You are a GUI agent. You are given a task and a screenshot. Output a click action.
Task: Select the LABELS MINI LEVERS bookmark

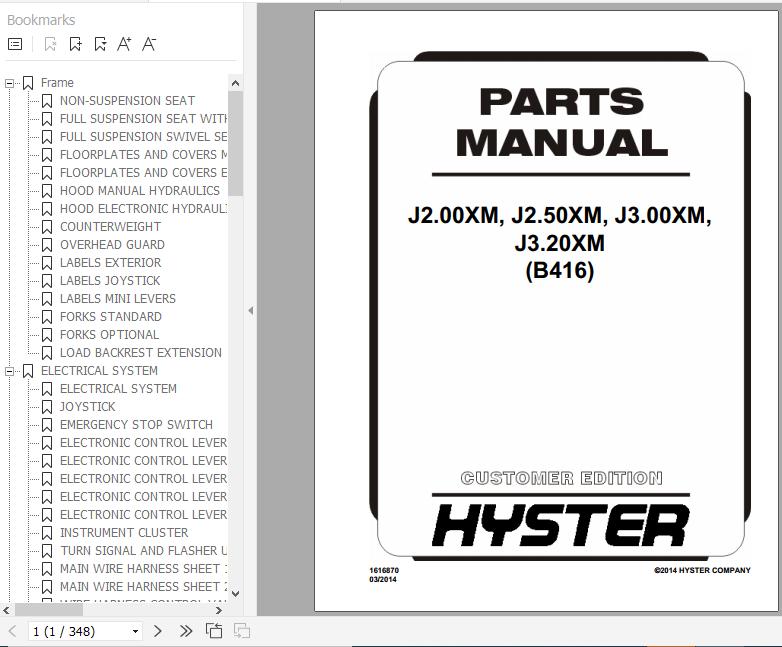coord(118,298)
